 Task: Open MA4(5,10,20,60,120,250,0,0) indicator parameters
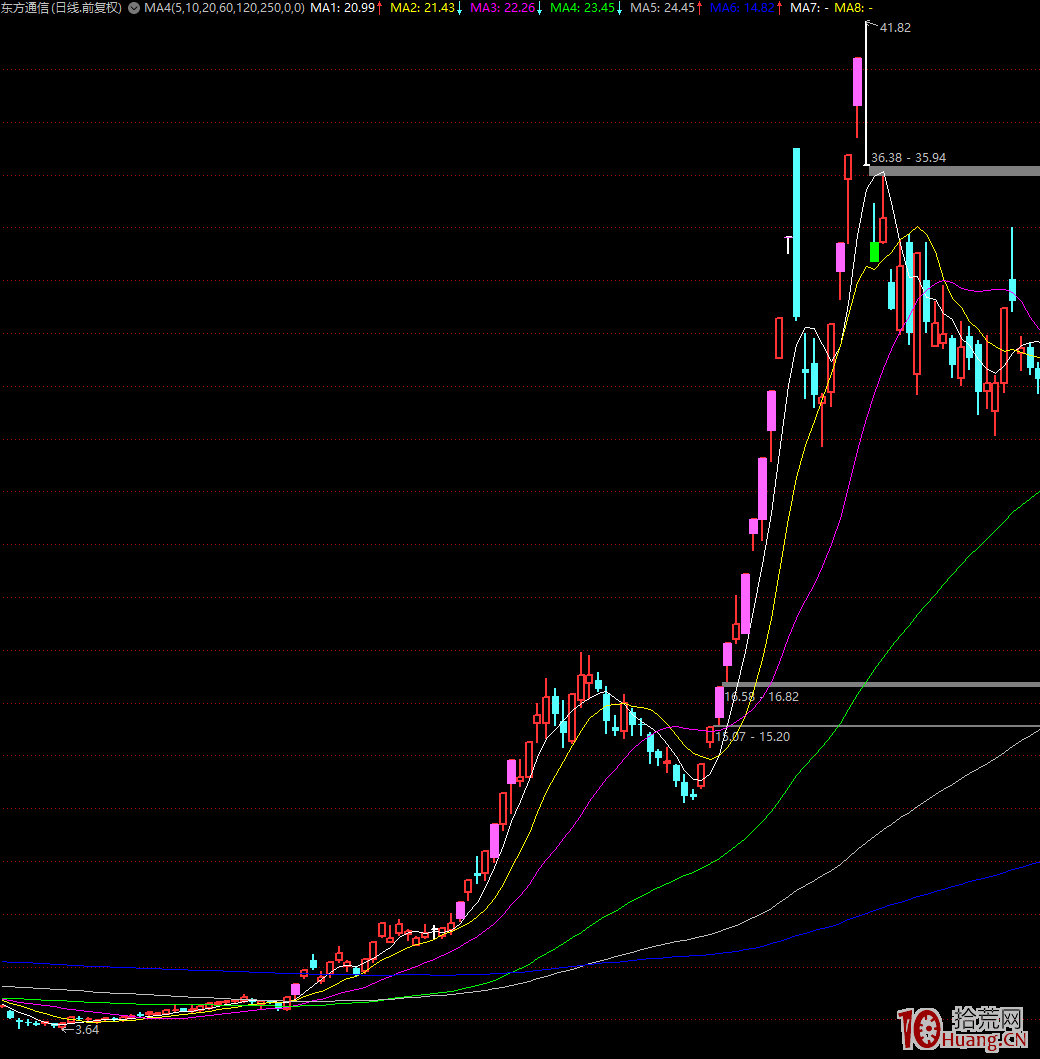tap(224, 8)
